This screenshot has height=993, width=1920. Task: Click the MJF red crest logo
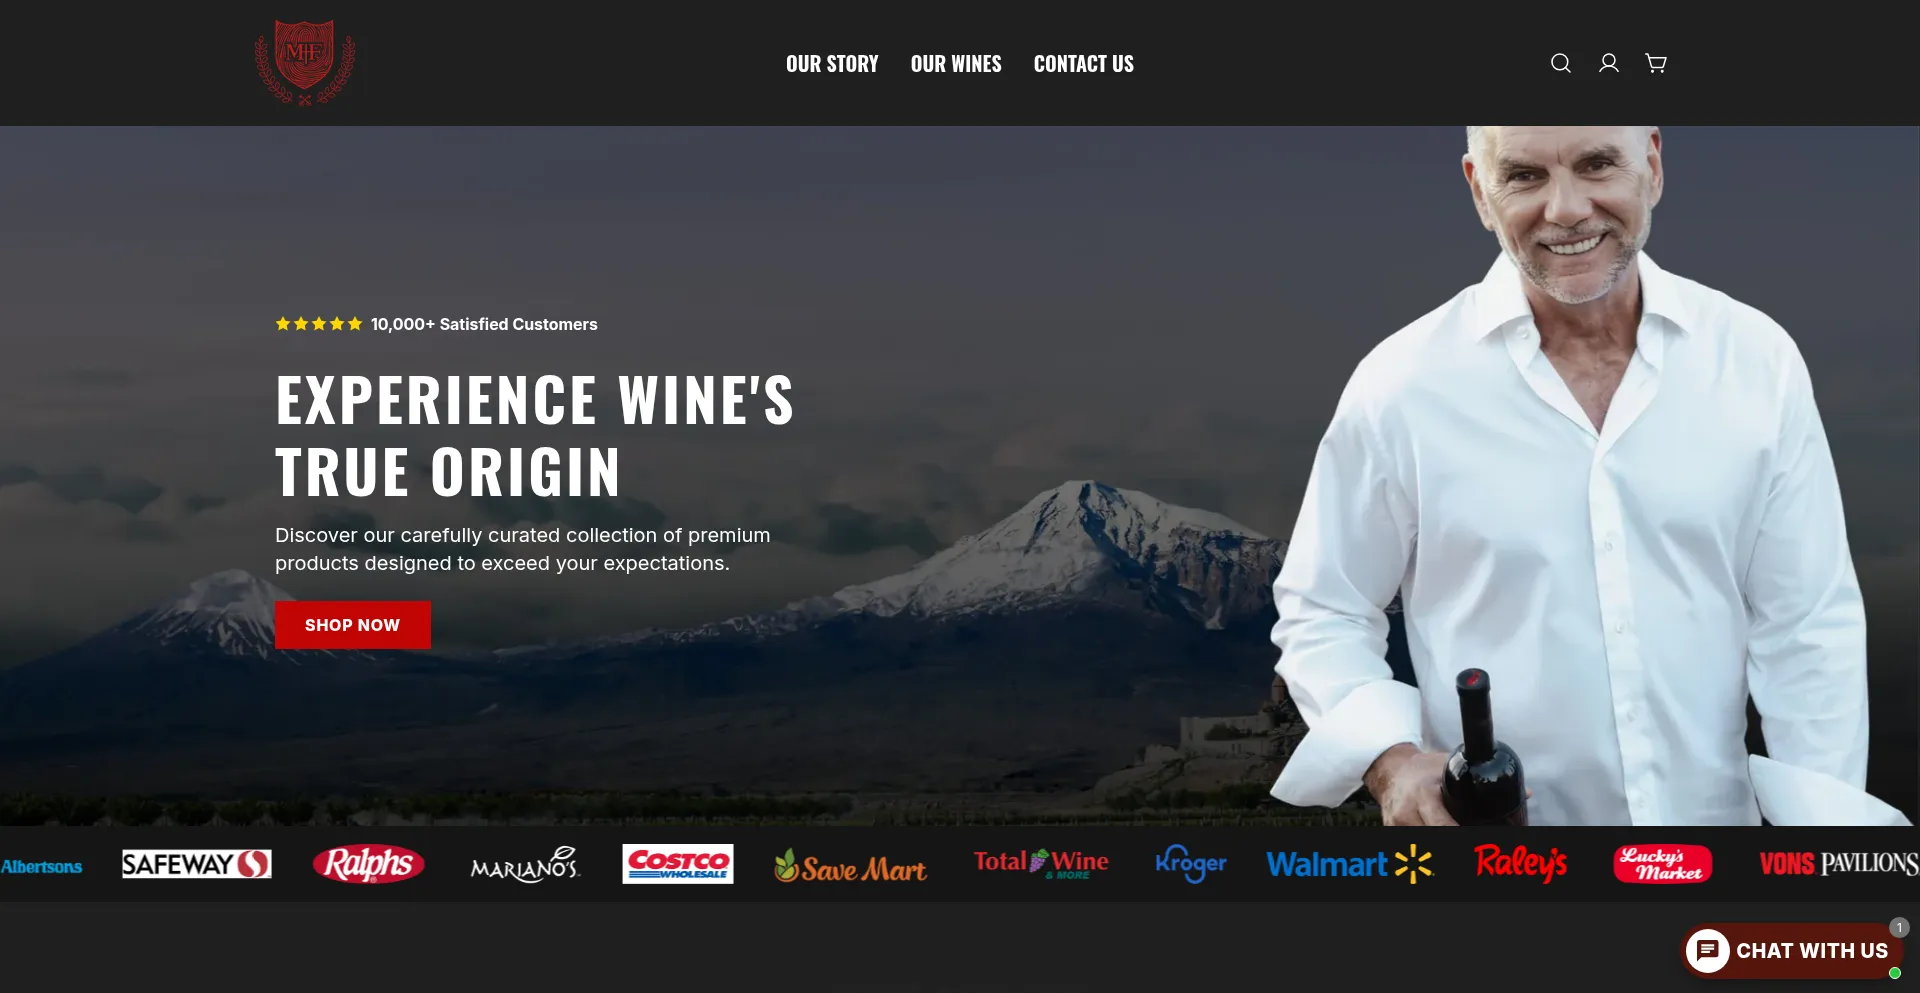pyautogui.click(x=305, y=62)
